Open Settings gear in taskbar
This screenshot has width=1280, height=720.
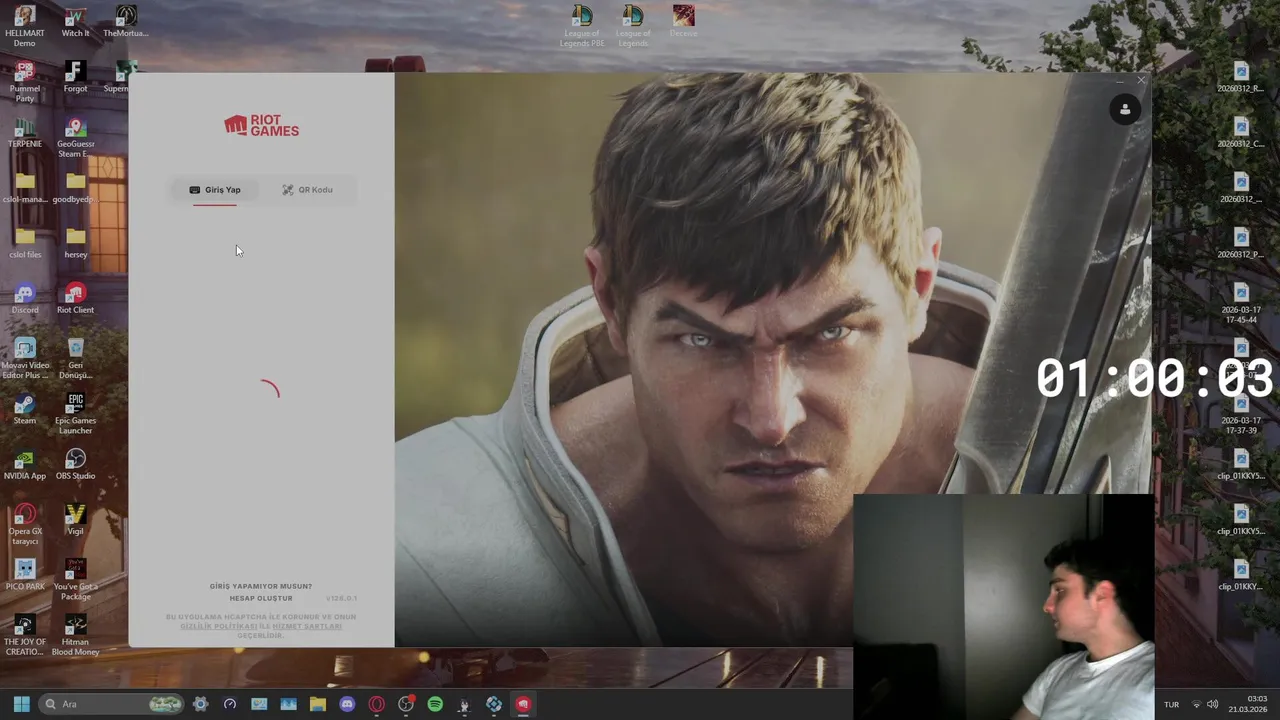point(200,704)
